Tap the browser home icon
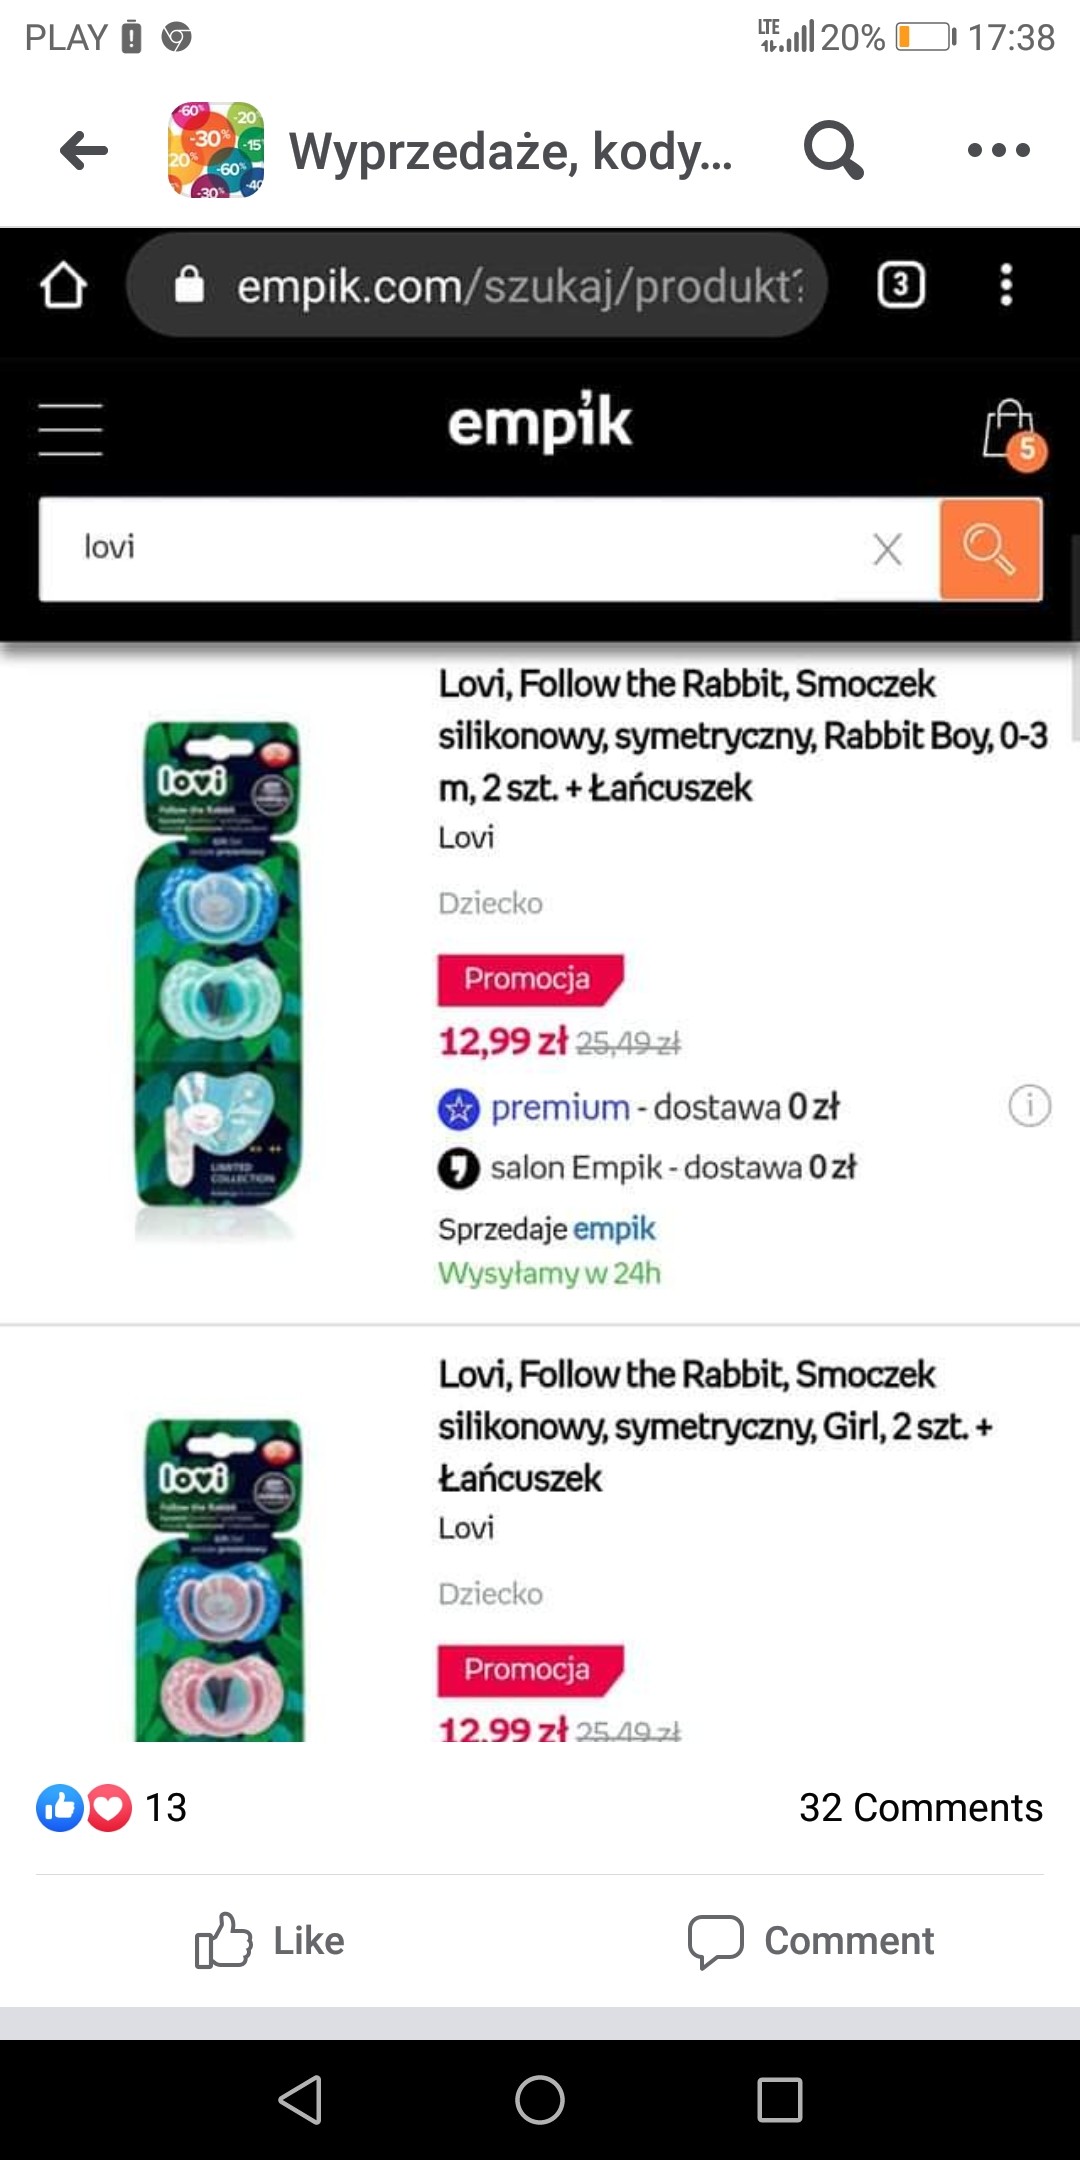Screen dimensions: 1080x2160 tap(64, 286)
